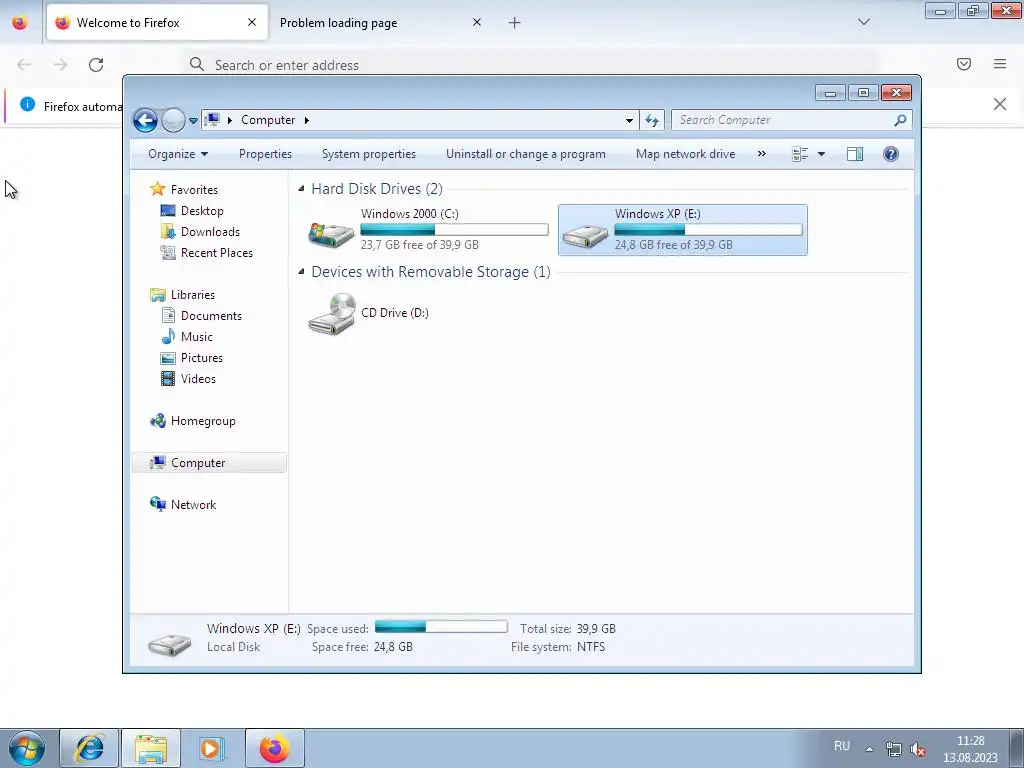Click Firefox taskbar icon

click(275, 748)
